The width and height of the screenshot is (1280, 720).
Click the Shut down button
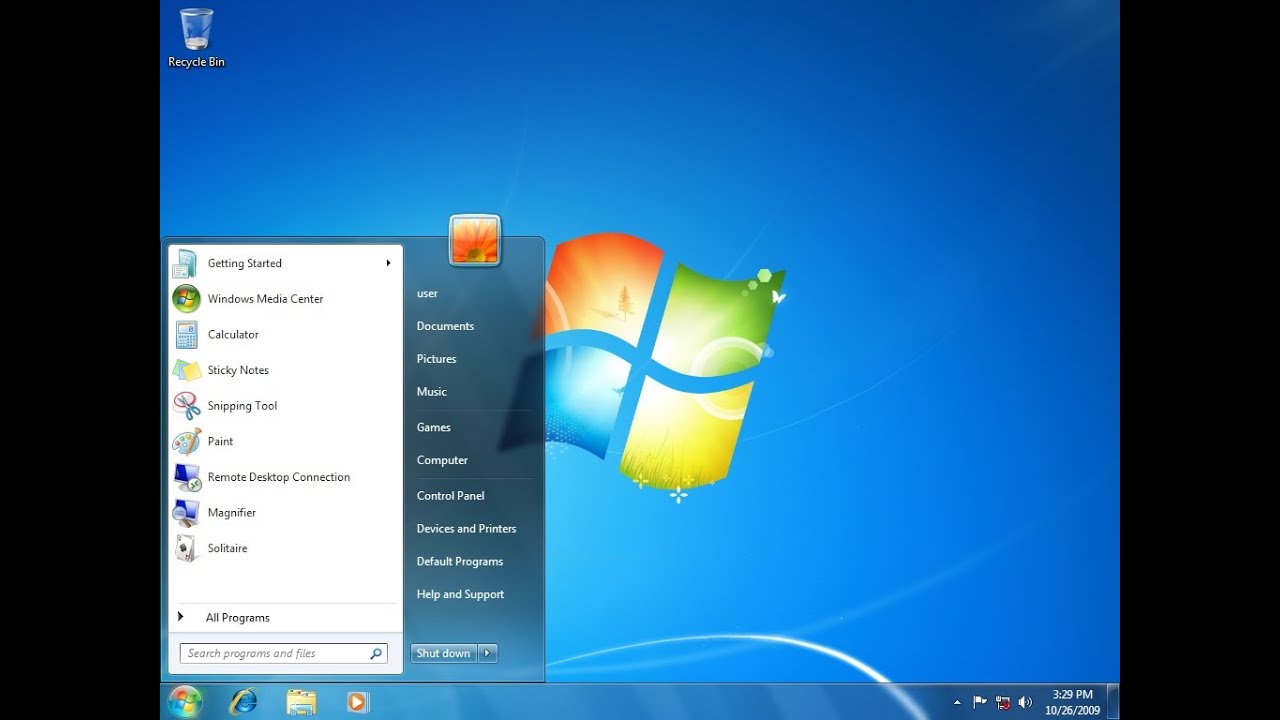click(444, 653)
